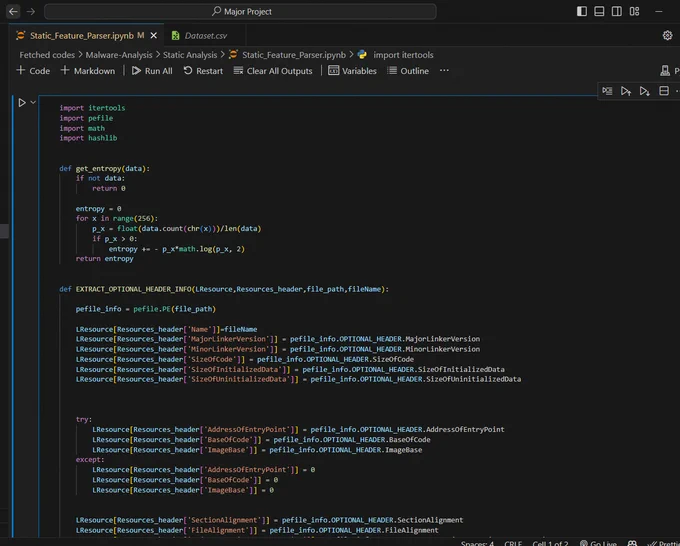680x546 pixels.
Task: Switch to Static_Feature_Parser.ipynb tab
Action: click(82, 36)
